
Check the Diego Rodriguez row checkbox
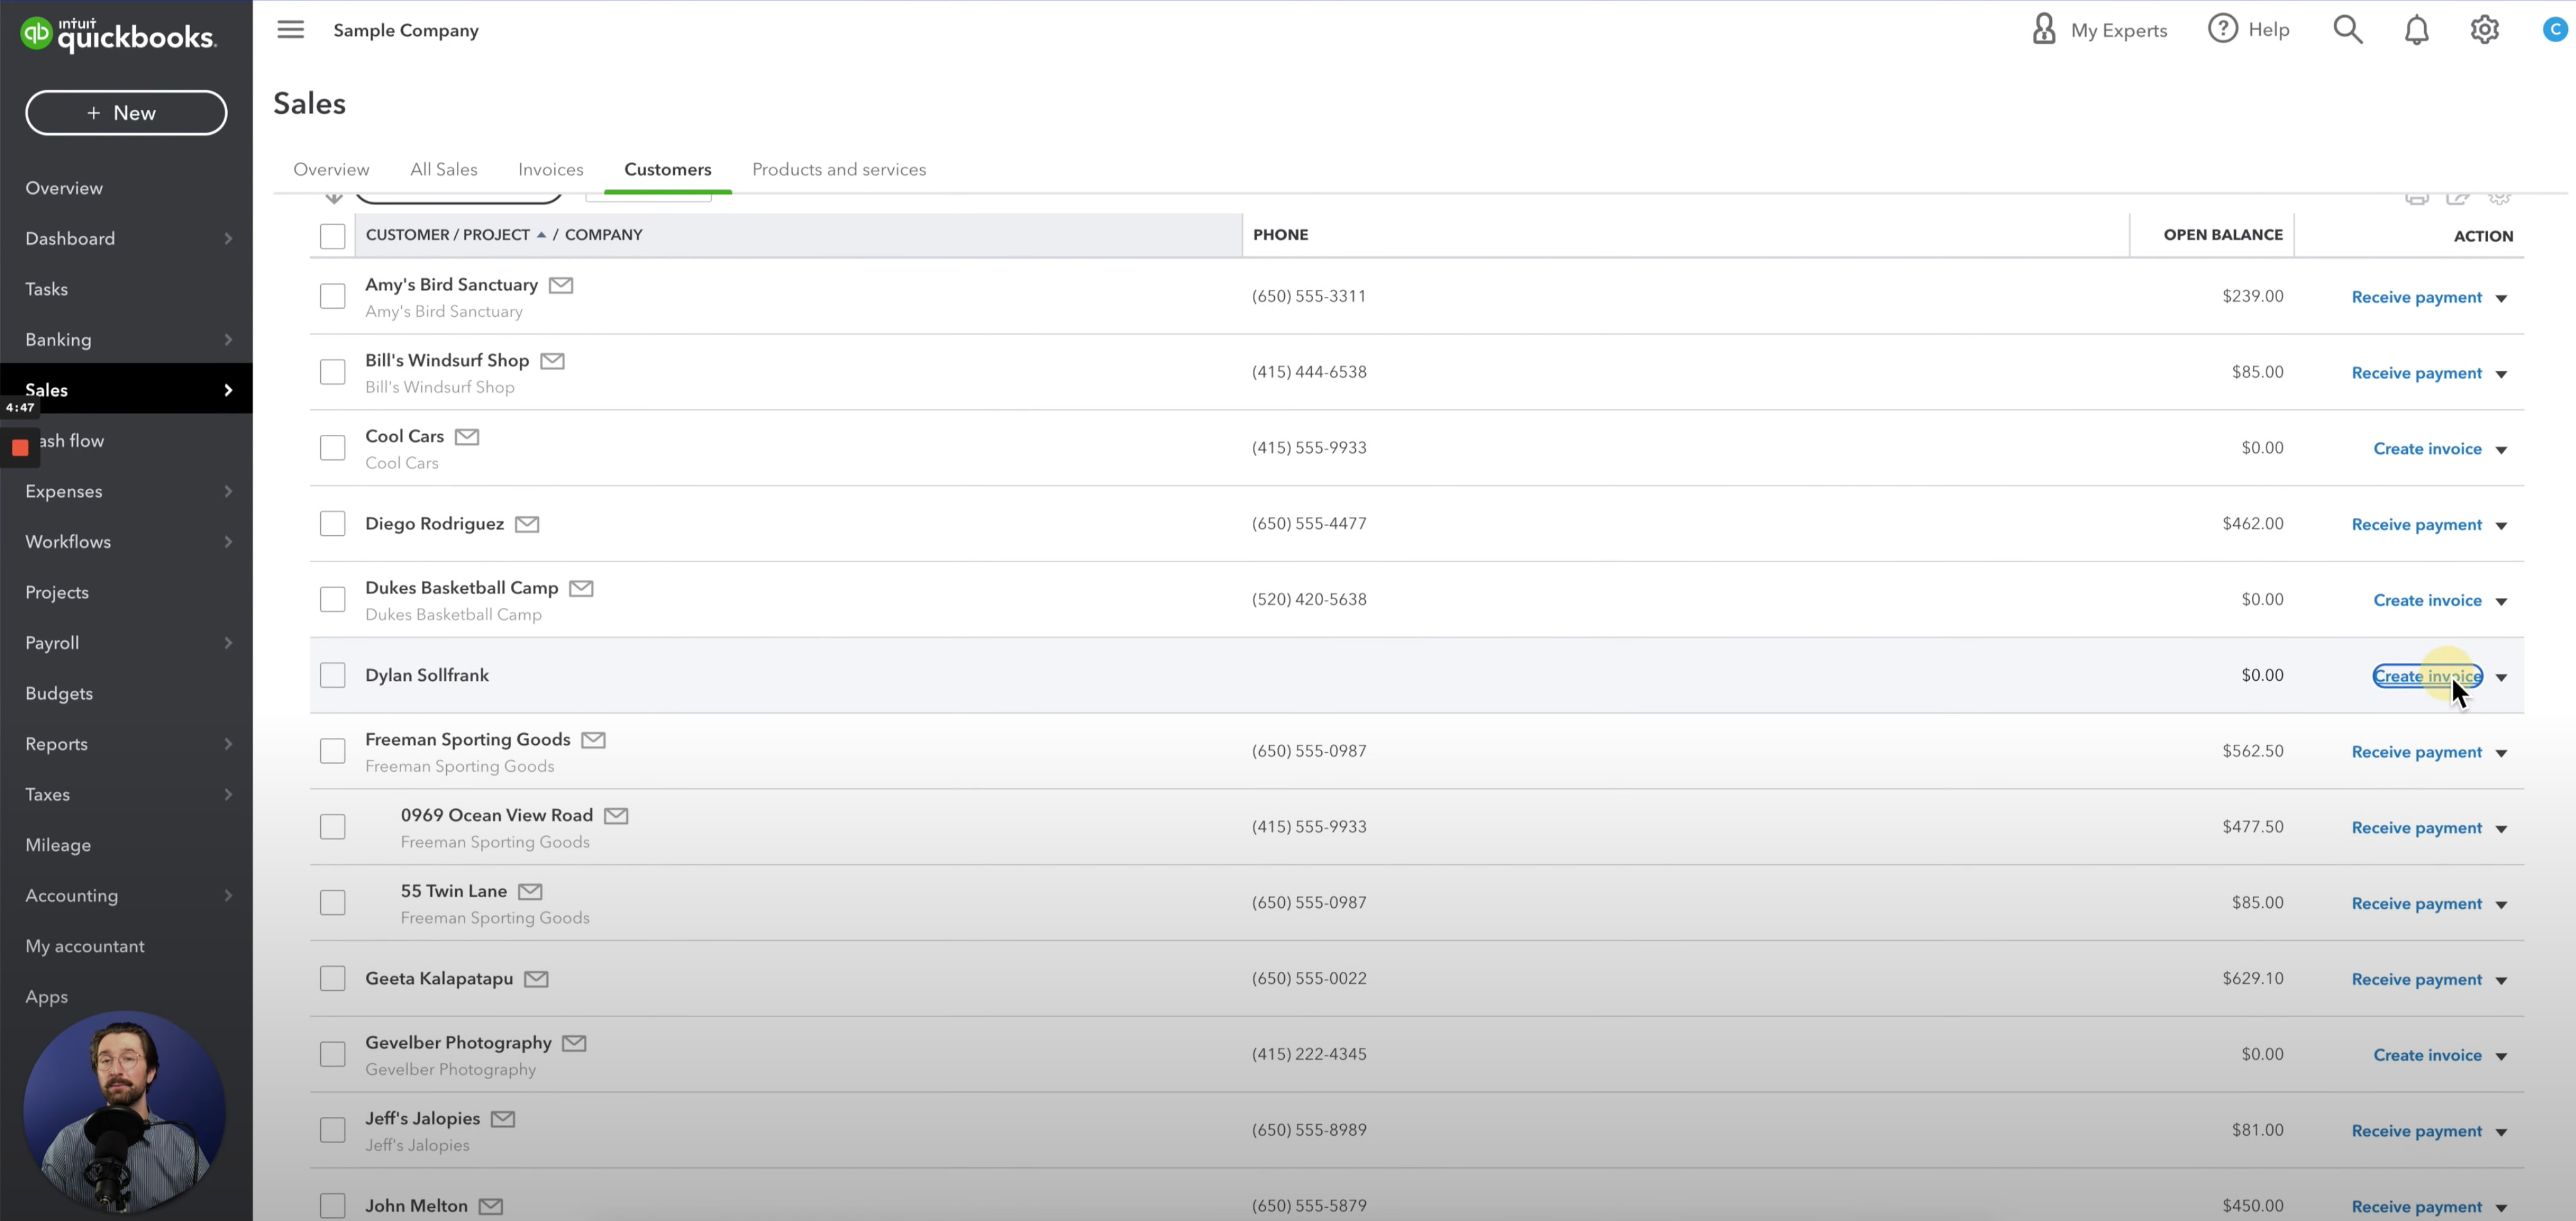[x=332, y=524]
